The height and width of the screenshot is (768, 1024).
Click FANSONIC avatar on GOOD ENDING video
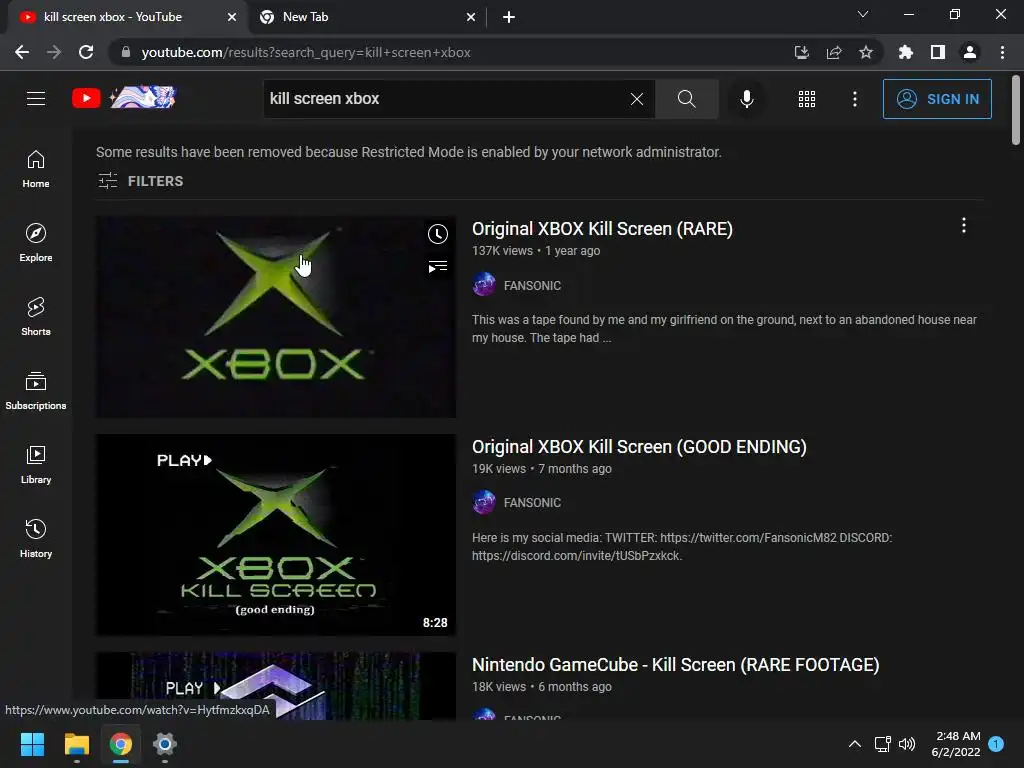click(x=484, y=502)
